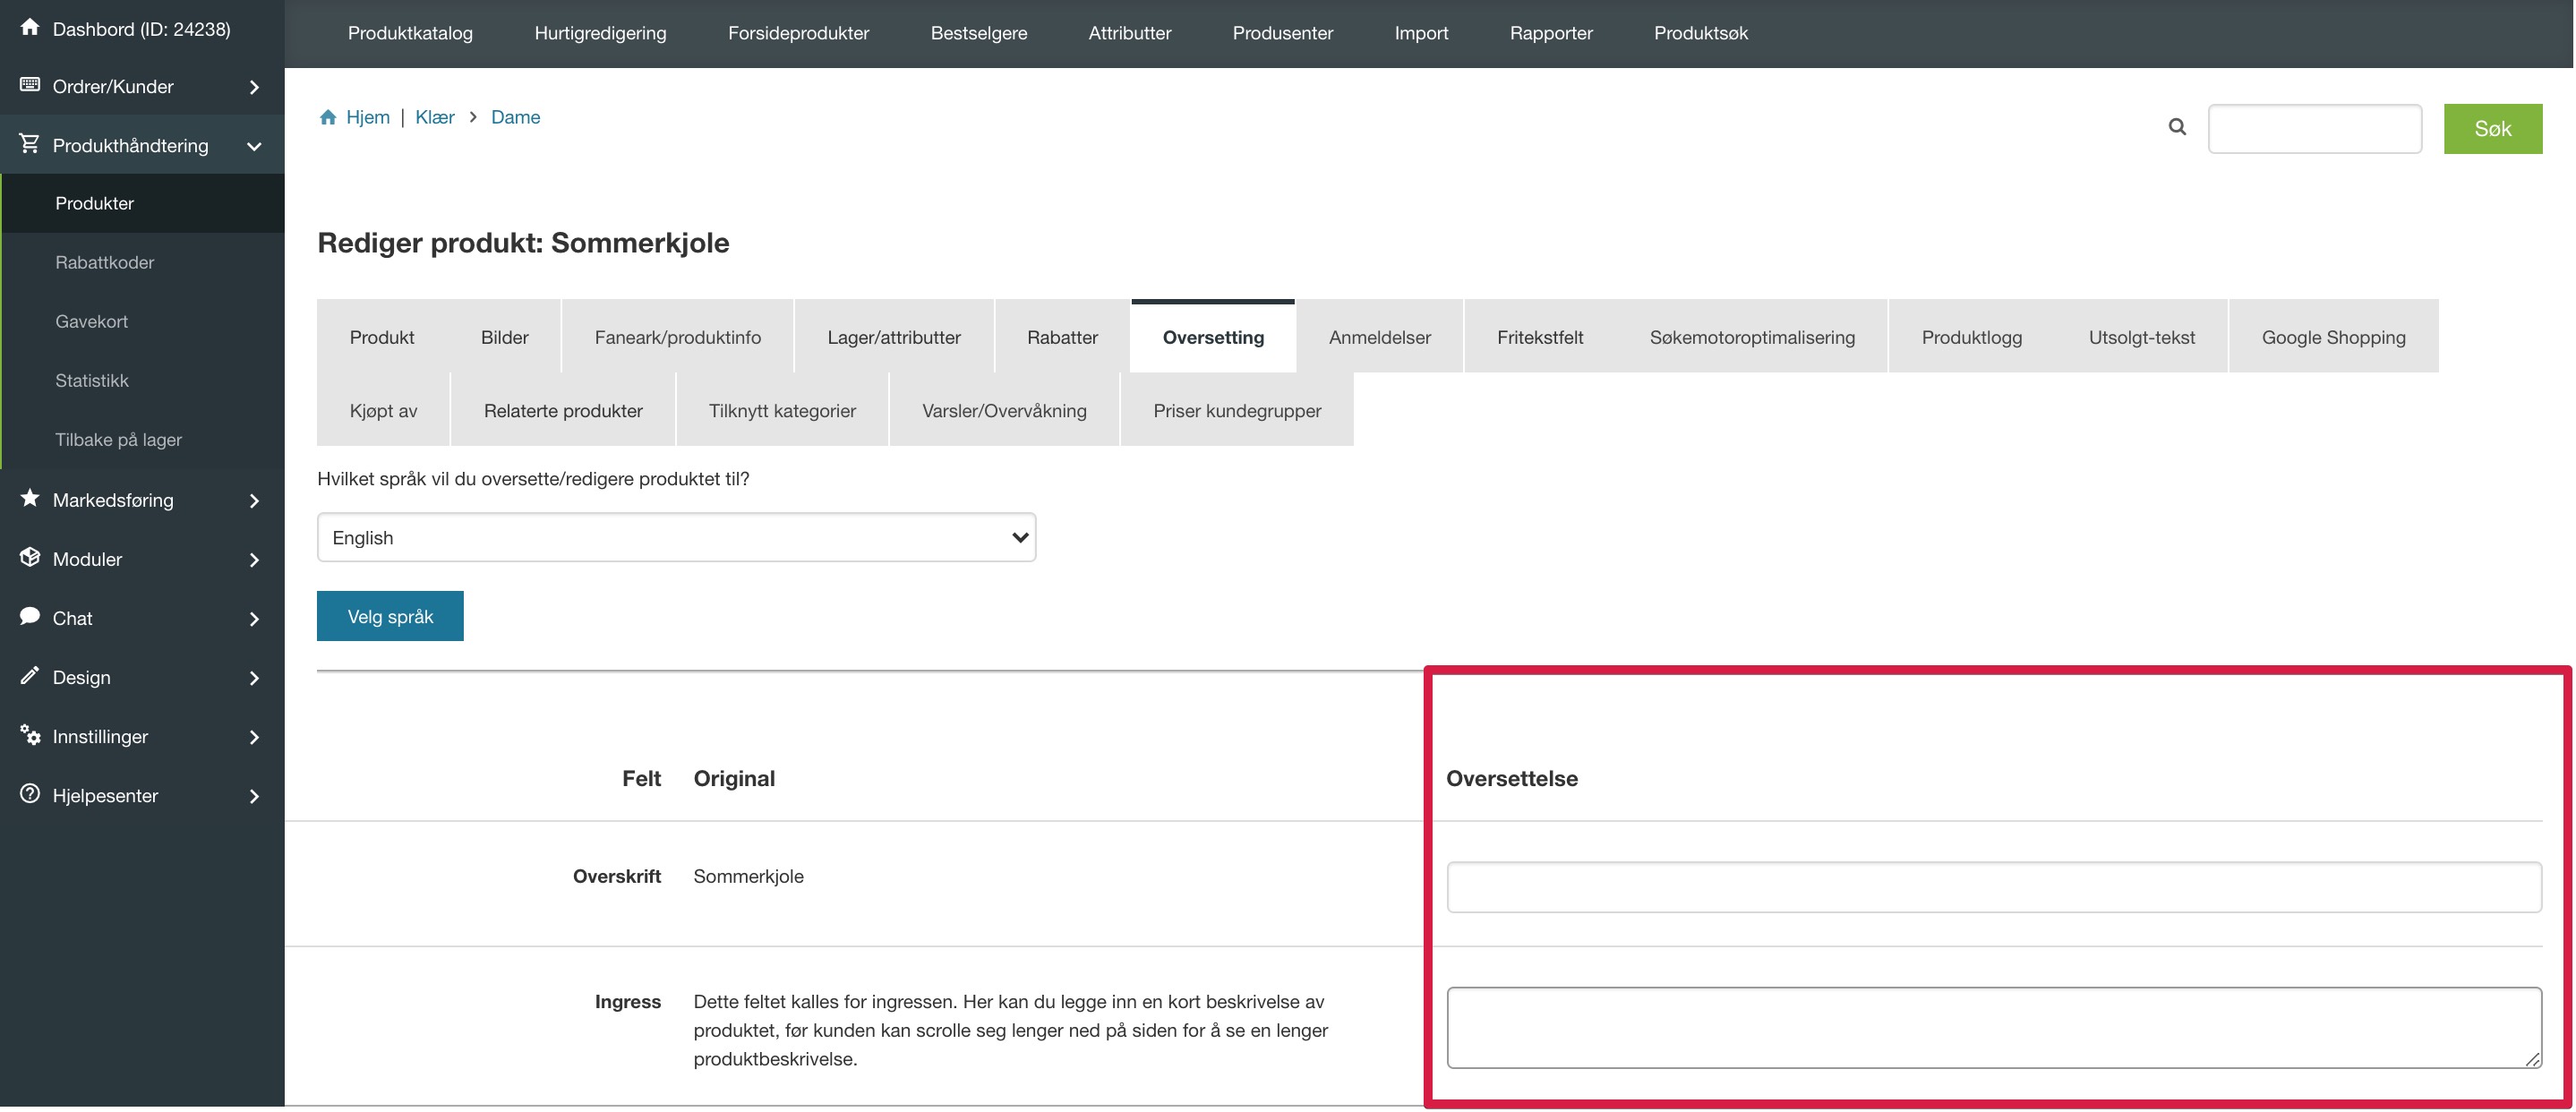This screenshot has height=1112, width=2576.
Task: Click the green Søk button
Action: (2492, 128)
